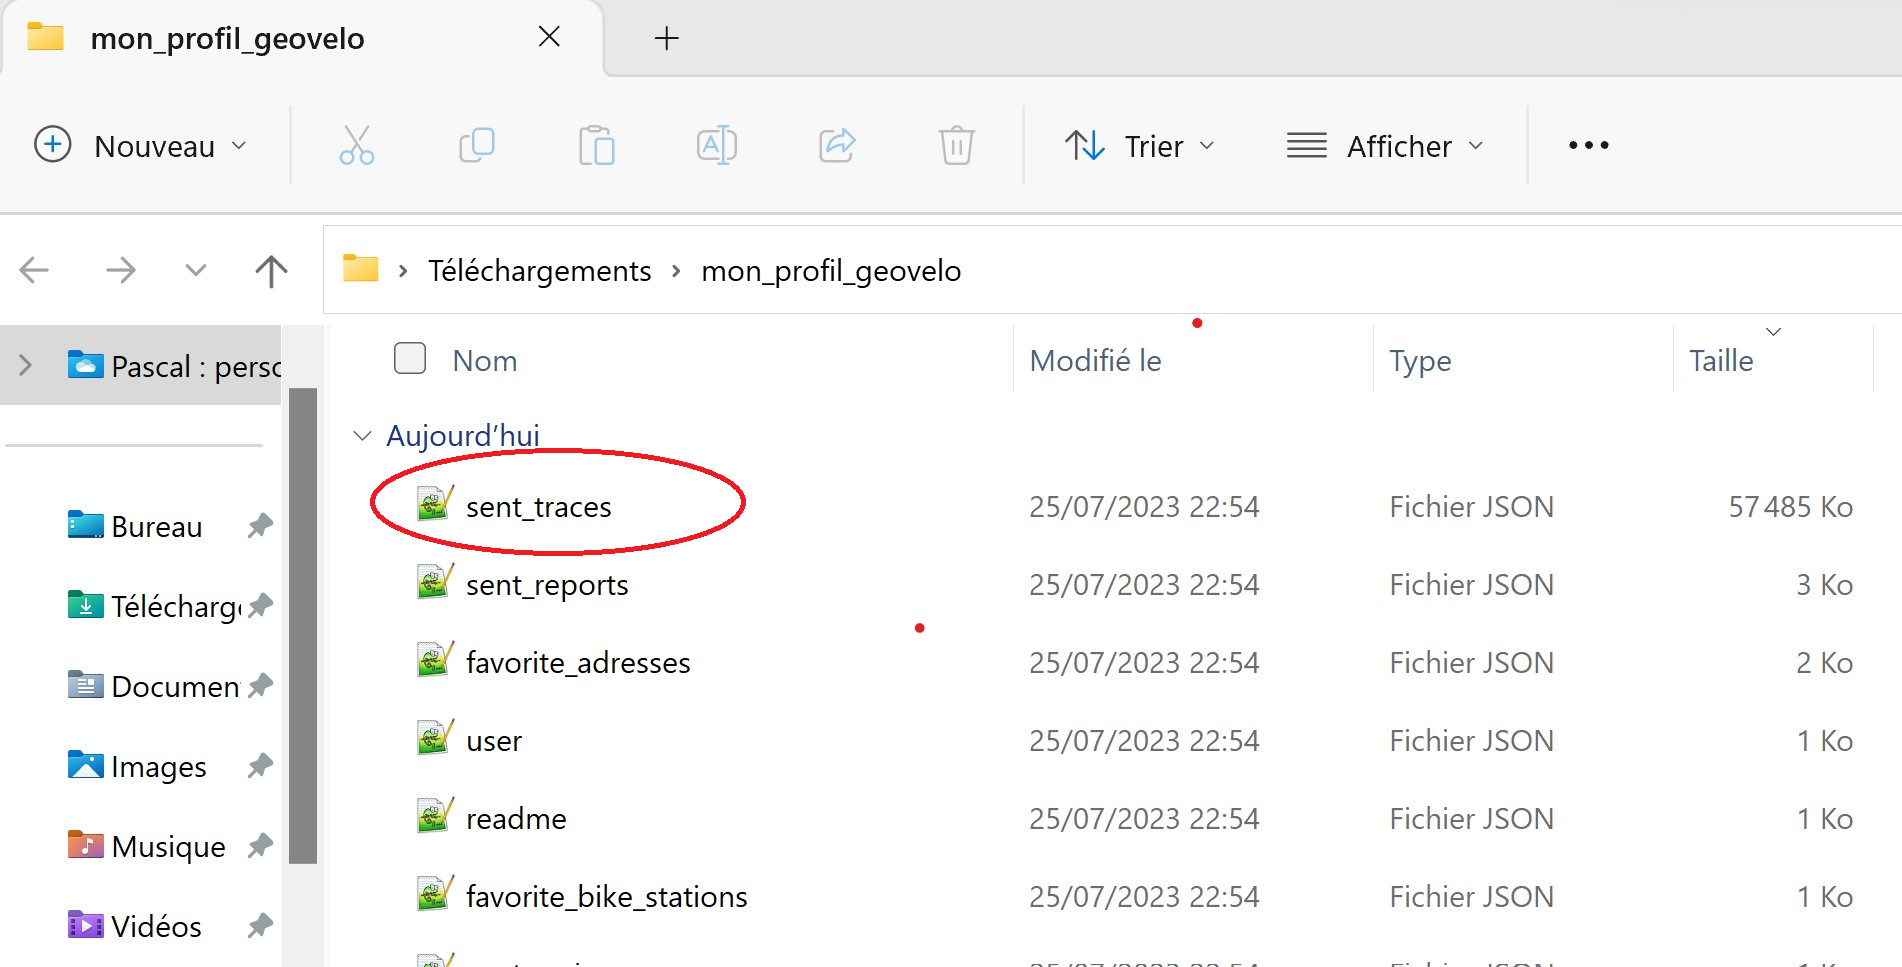Click the Rename icon in the toolbar
Viewport: 1902px width, 967px height.
click(716, 145)
